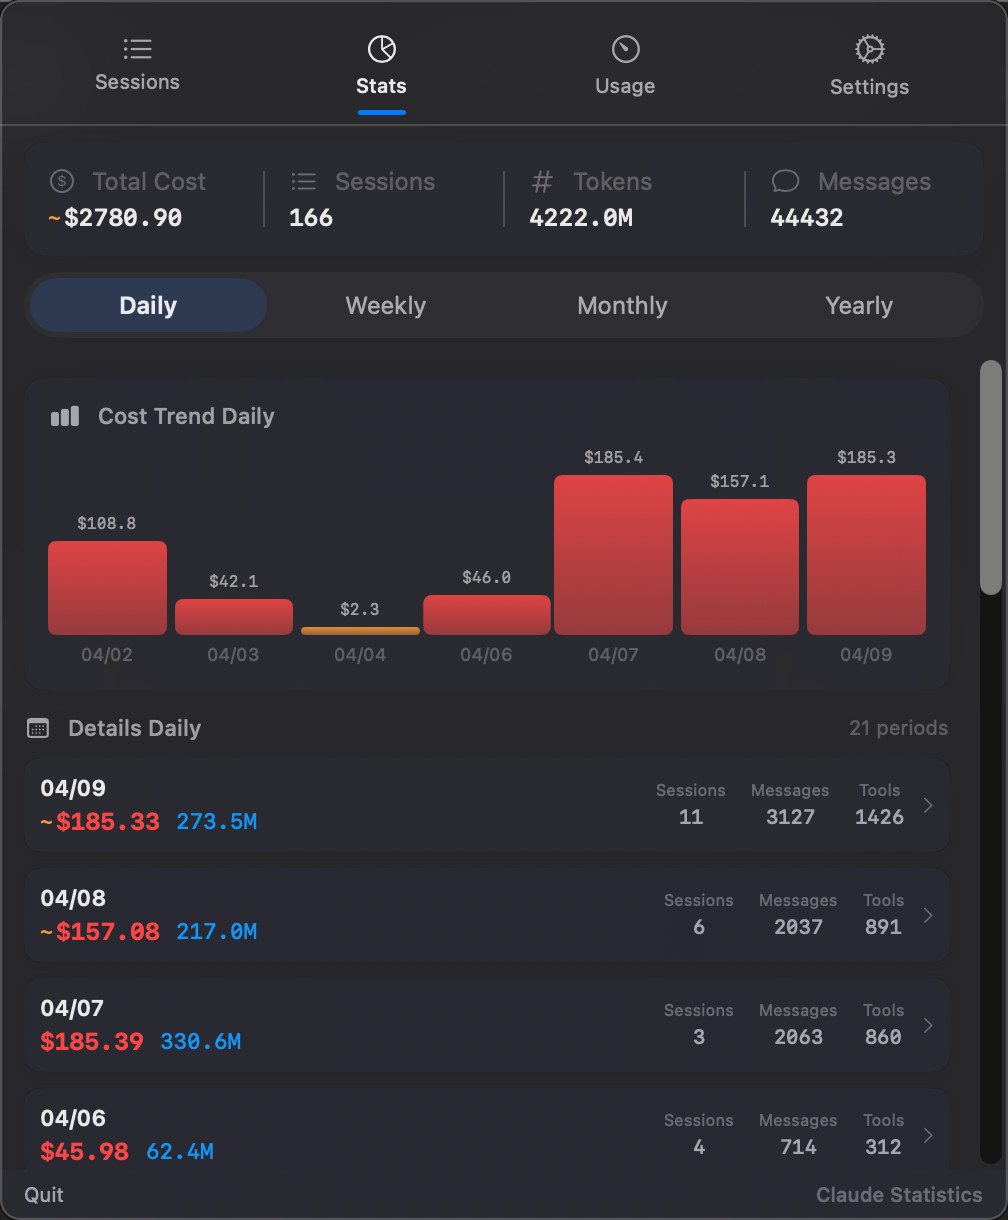
Task: Select the Daily period segment
Action: 148,305
